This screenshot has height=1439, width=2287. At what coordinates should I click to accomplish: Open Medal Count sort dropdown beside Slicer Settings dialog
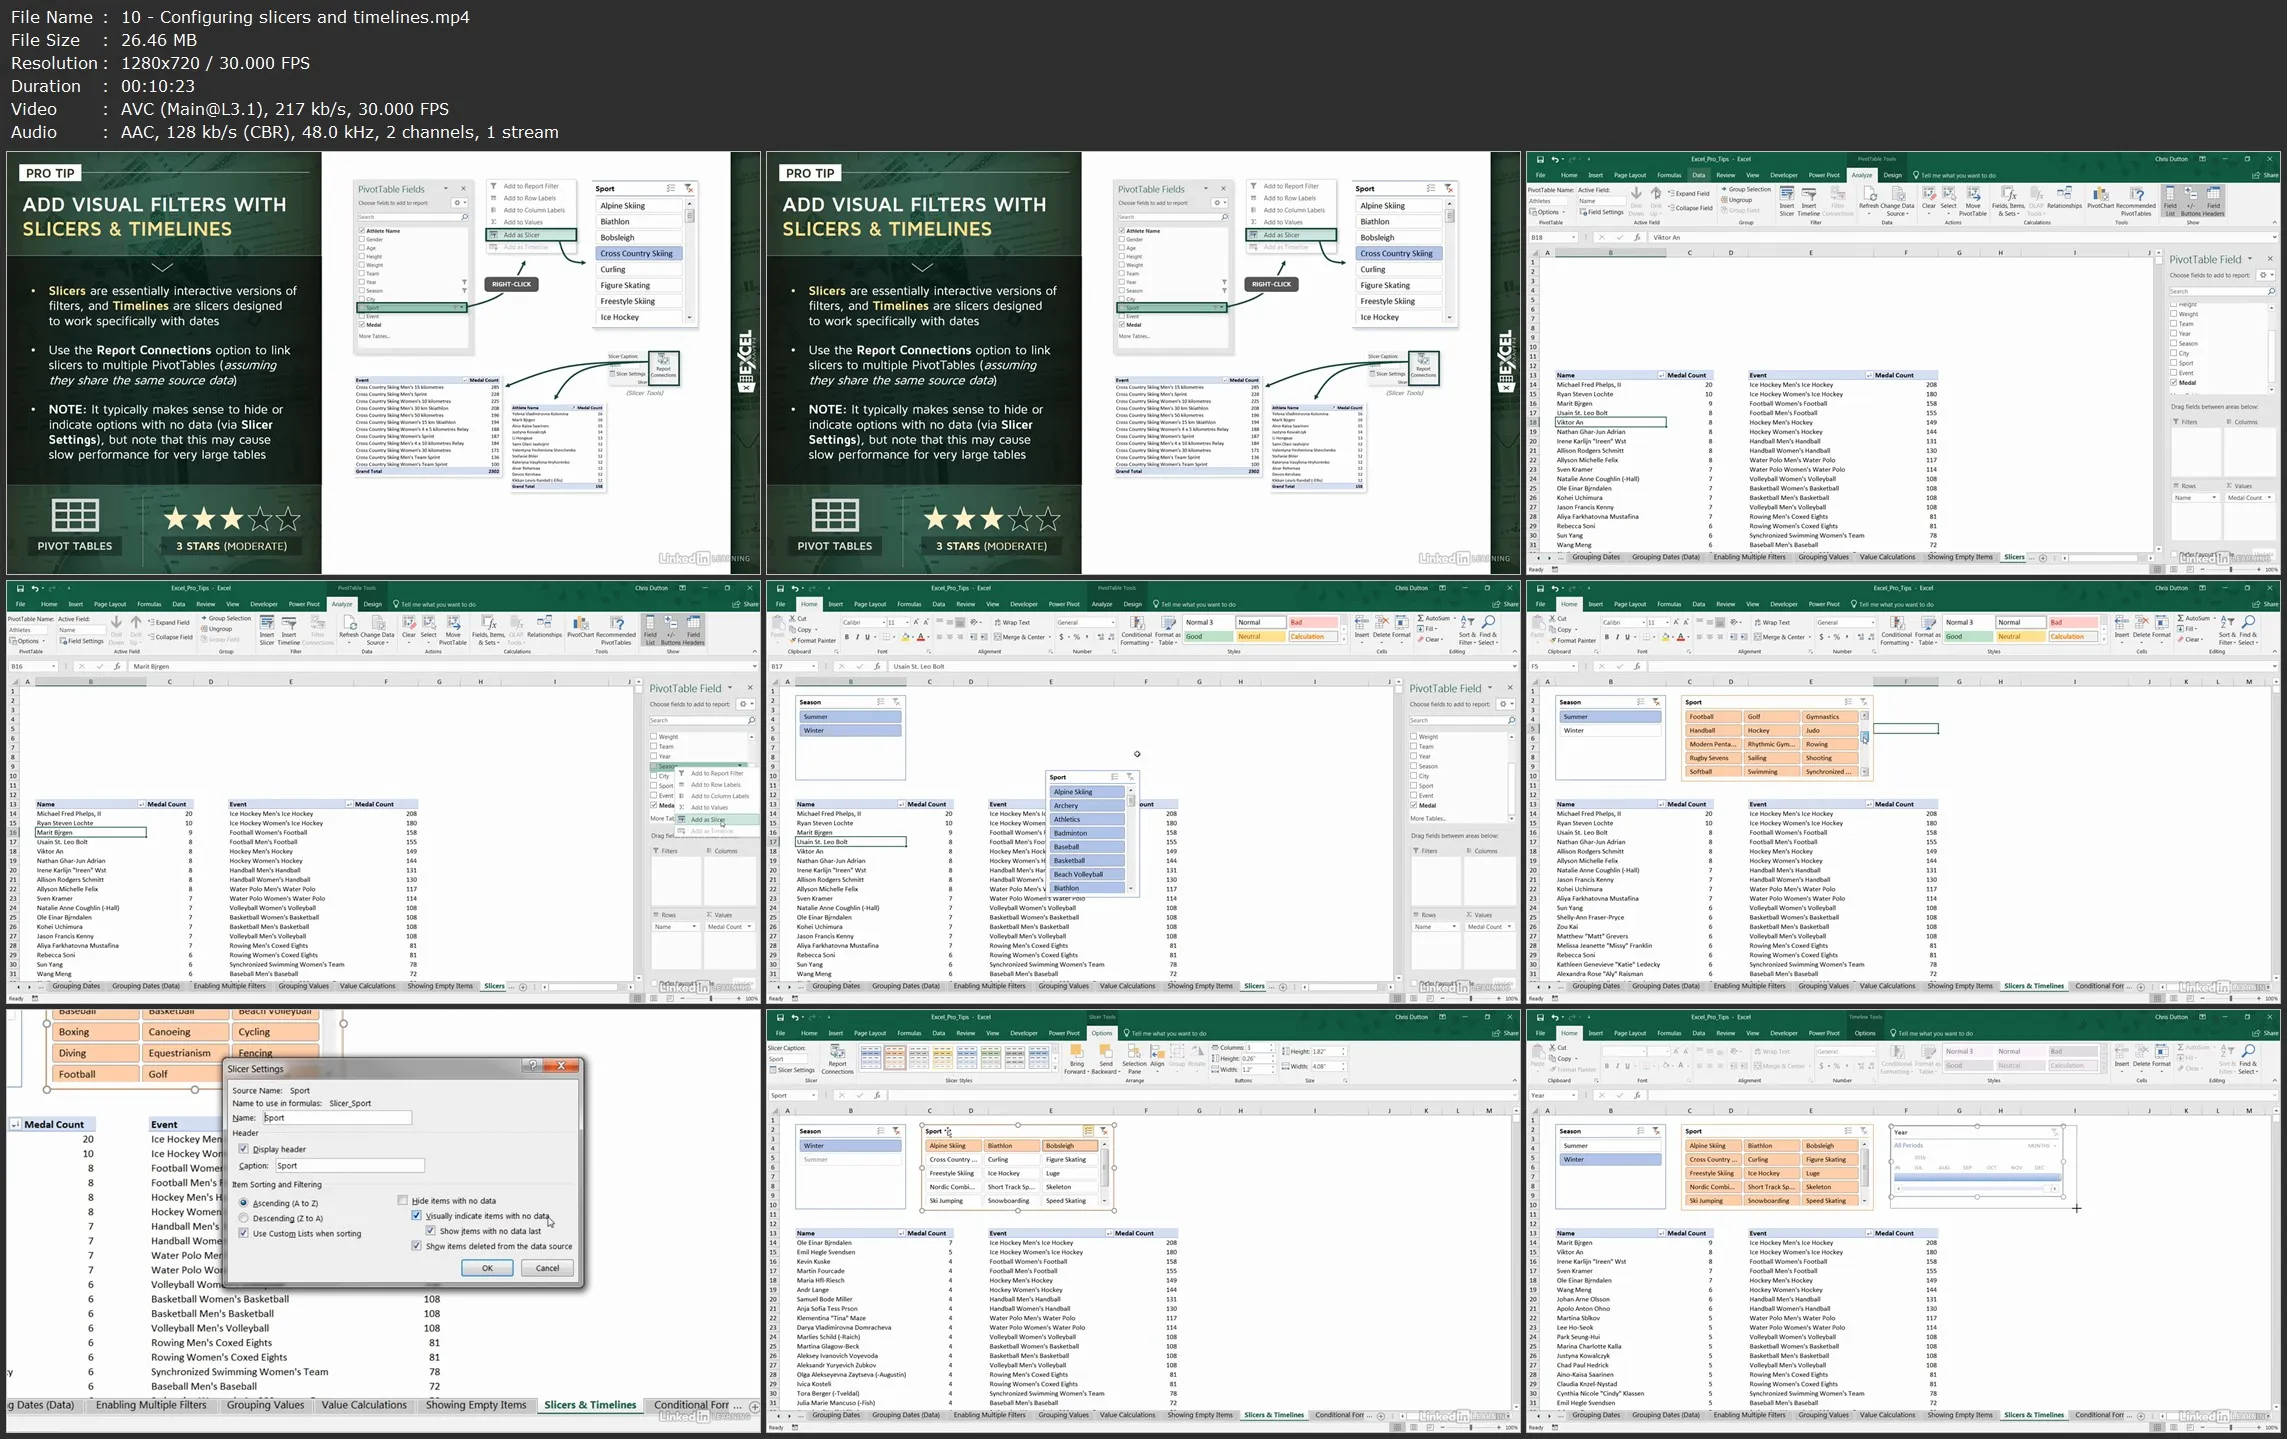[x=15, y=1125]
